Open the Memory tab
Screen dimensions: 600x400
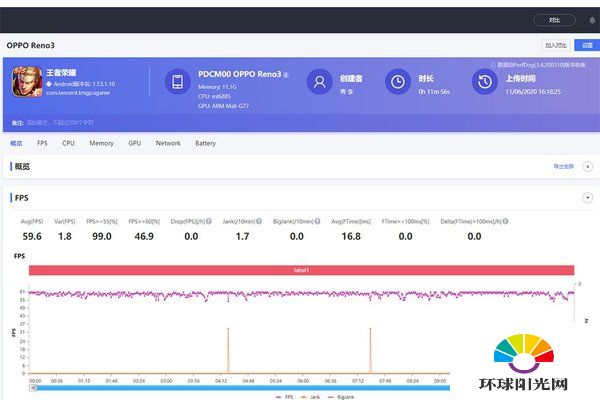pyautogui.click(x=101, y=143)
